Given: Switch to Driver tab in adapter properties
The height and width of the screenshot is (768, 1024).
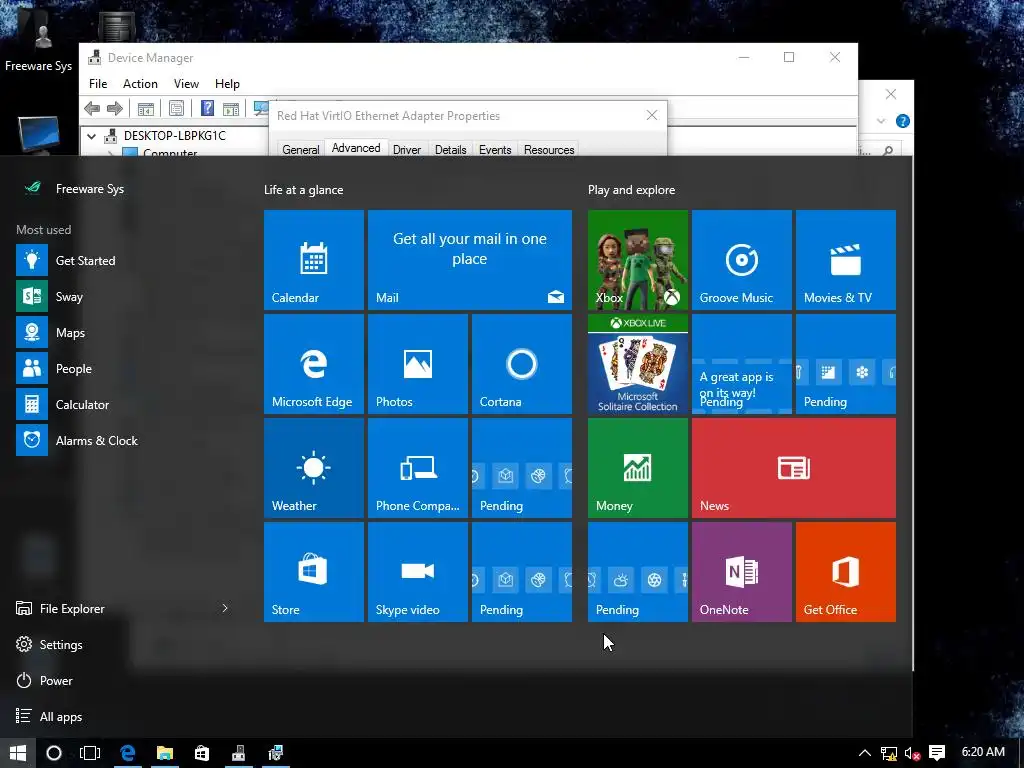Looking at the screenshot, I should click(406, 150).
